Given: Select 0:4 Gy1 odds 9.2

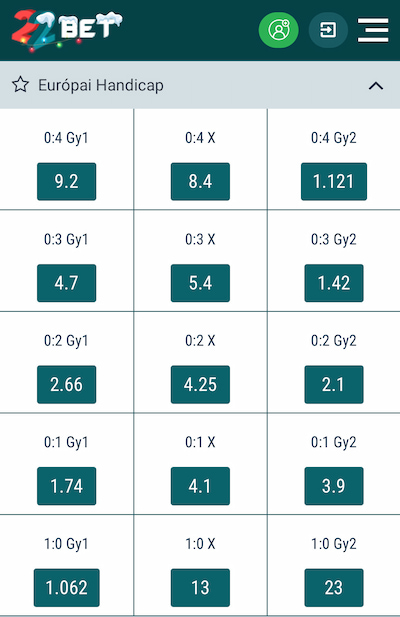Looking at the screenshot, I should point(66,181).
